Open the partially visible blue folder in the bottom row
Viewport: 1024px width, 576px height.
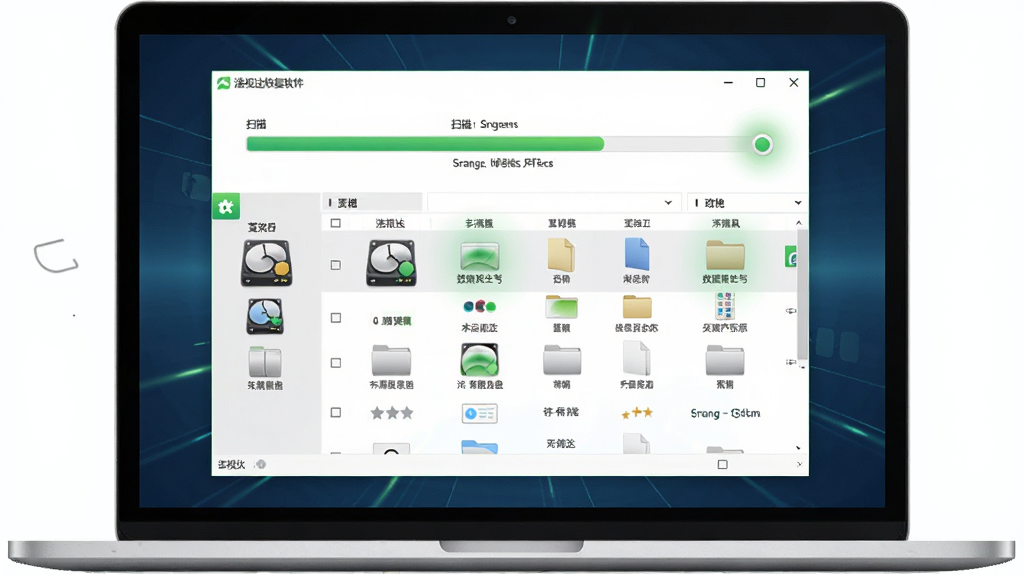(x=479, y=447)
